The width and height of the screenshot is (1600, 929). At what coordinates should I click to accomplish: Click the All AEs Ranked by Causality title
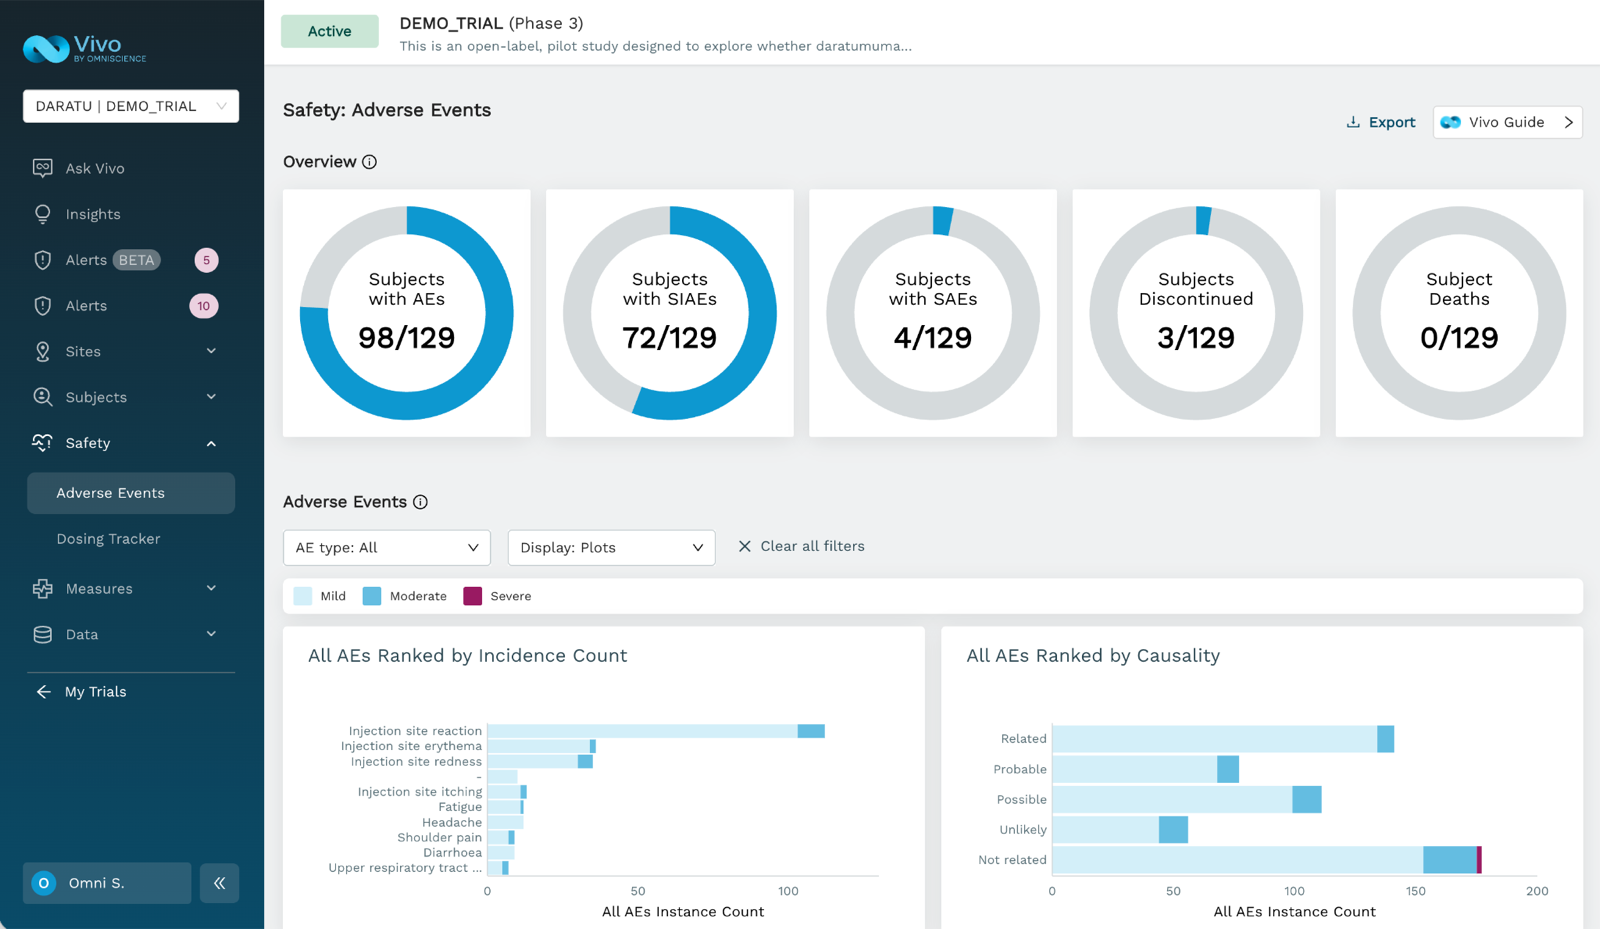point(1093,656)
